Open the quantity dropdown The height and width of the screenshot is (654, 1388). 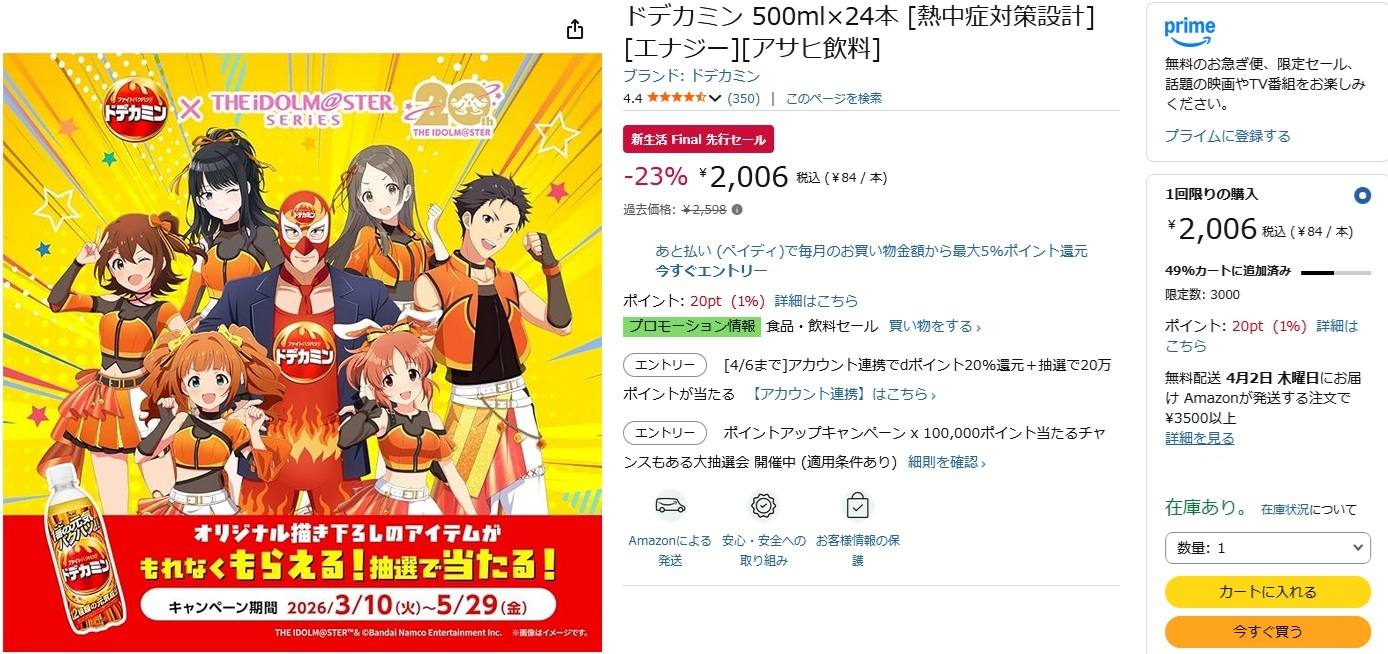pos(1267,548)
